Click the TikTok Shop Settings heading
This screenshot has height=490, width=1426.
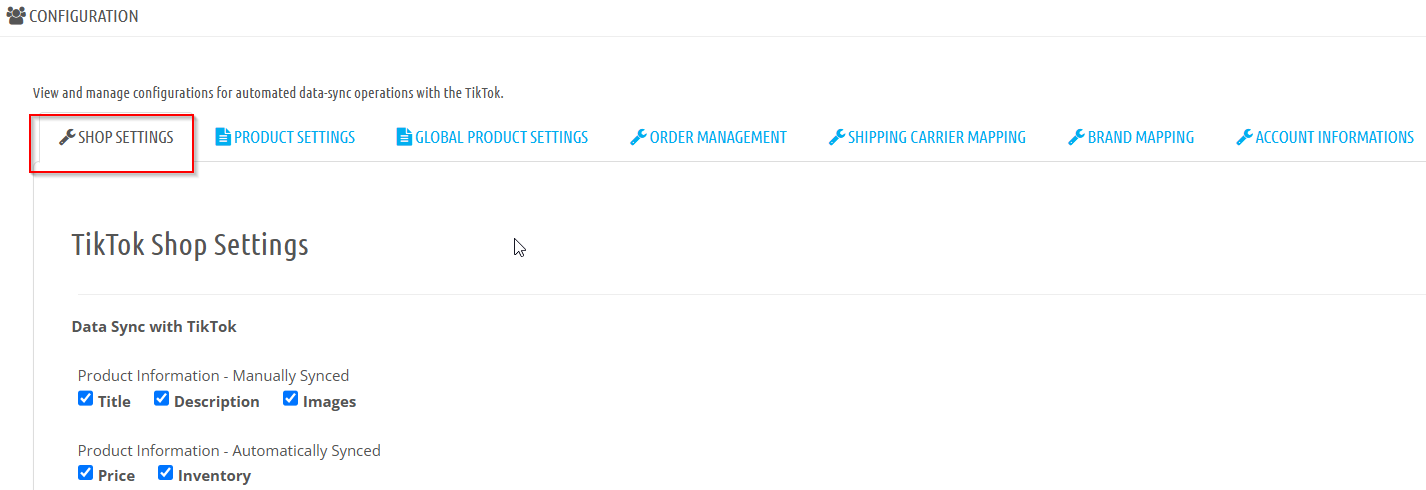click(190, 245)
